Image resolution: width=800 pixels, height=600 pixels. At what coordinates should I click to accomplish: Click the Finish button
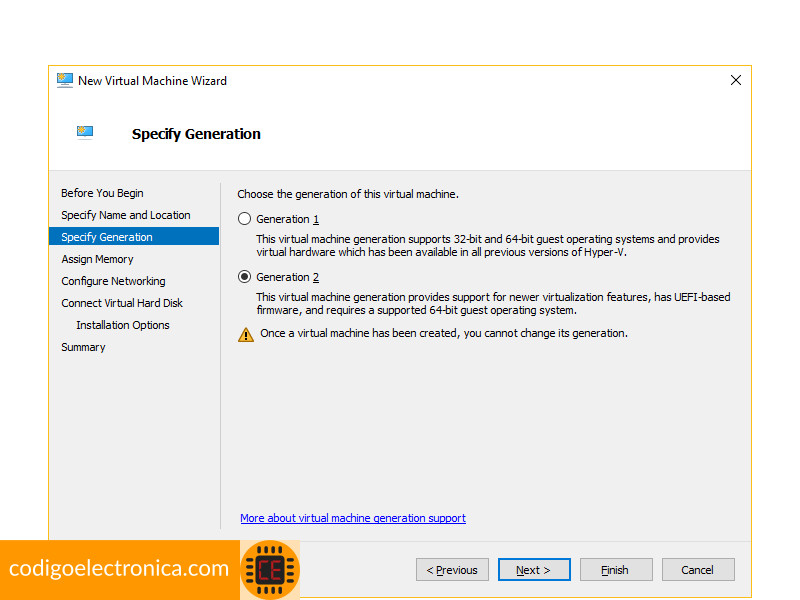coord(616,570)
